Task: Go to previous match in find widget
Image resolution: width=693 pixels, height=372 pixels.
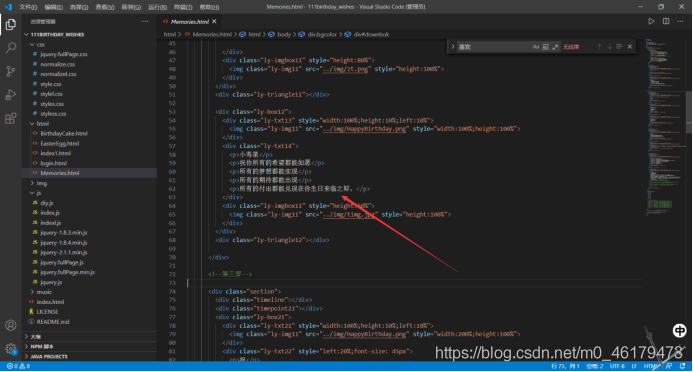Action: tap(599, 46)
